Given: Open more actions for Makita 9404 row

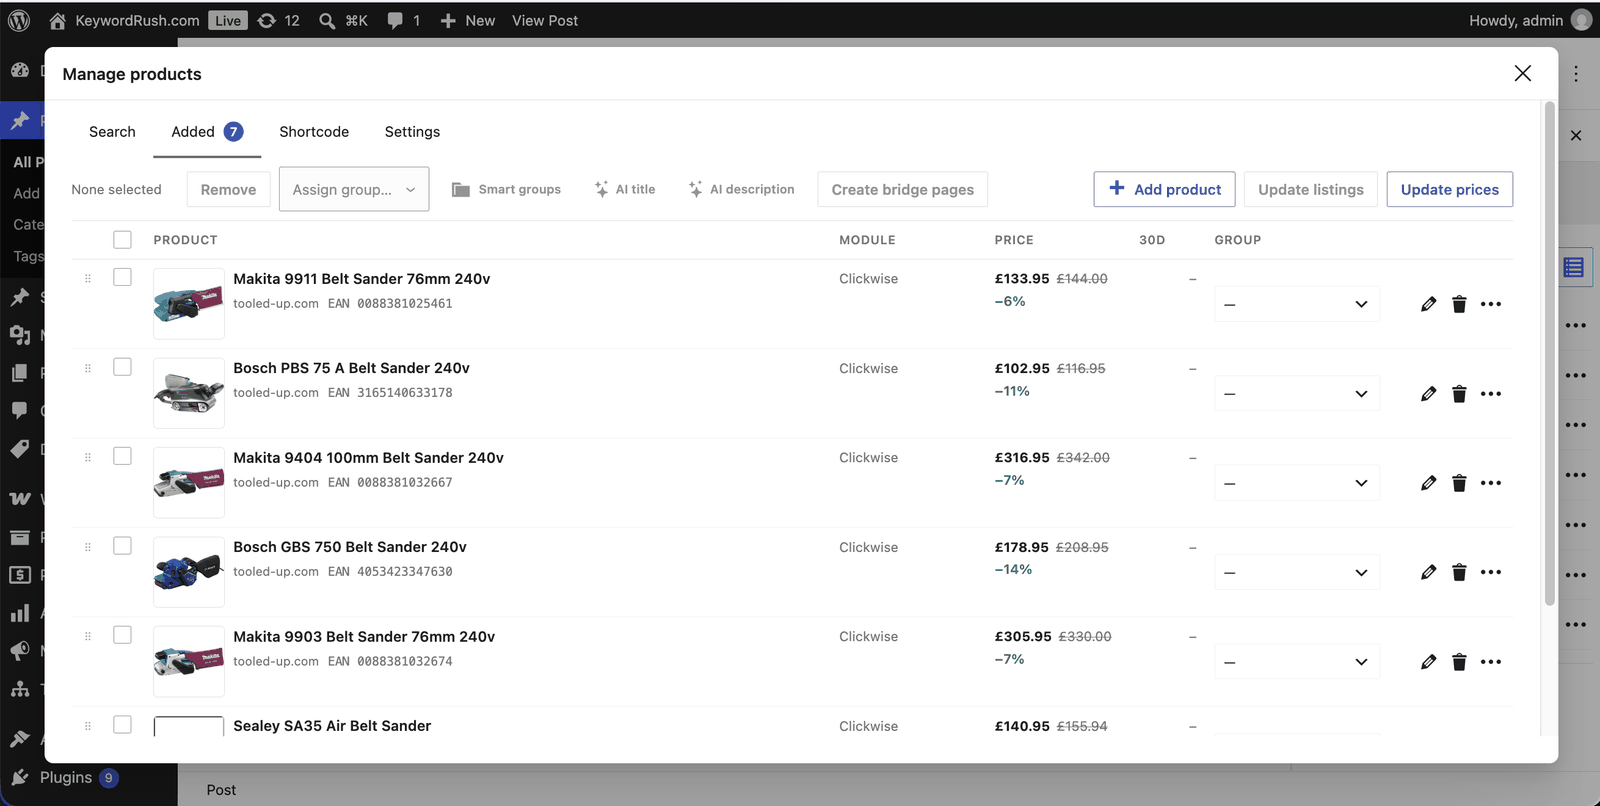Looking at the screenshot, I should tap(1491, 483).
